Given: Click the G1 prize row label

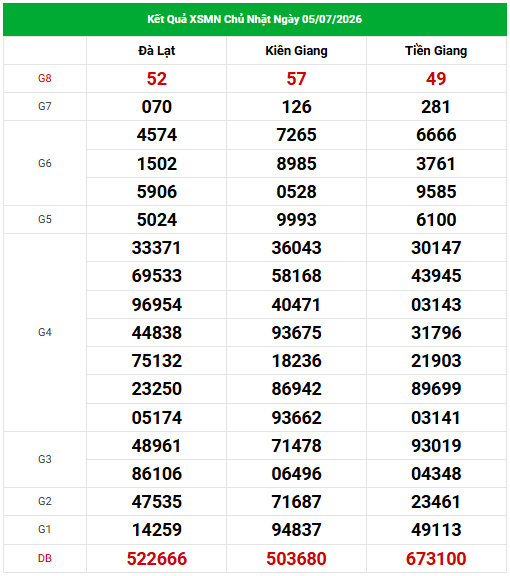Looking at the screenshot, I should pyautogui.click(x=45, y=529).
